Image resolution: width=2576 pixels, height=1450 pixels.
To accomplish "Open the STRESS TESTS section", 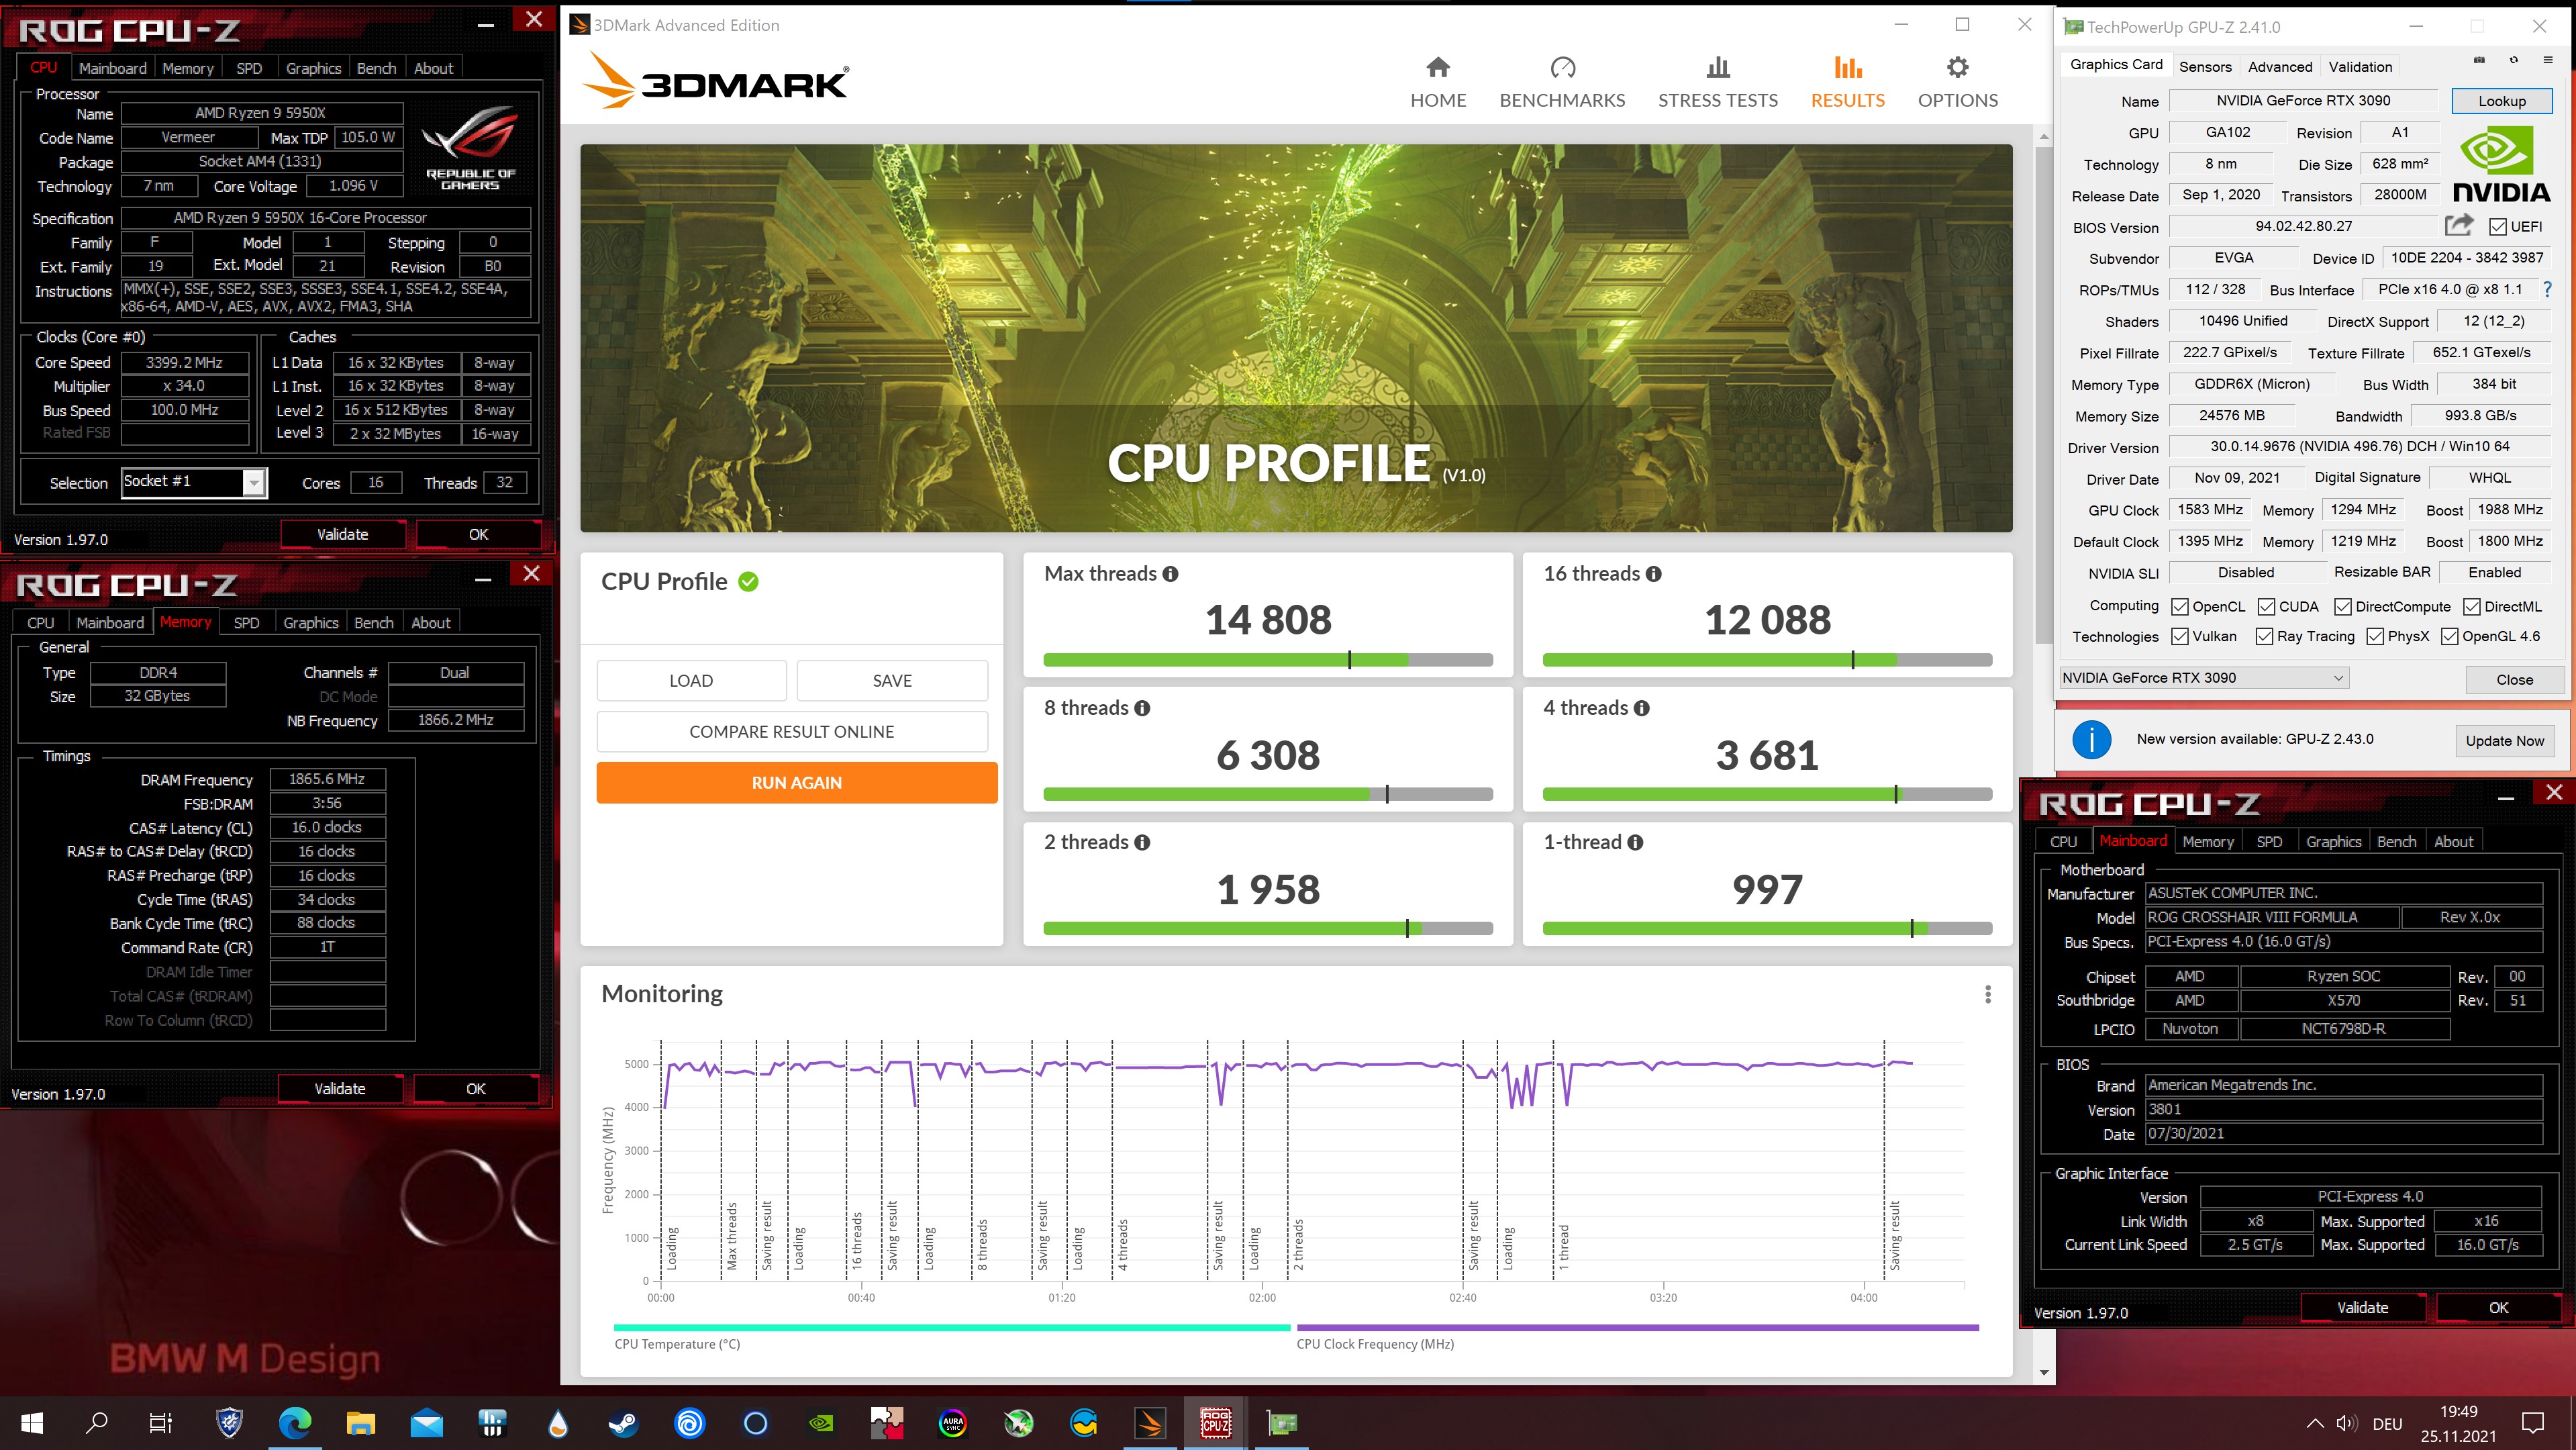I will pos(1717,82).
